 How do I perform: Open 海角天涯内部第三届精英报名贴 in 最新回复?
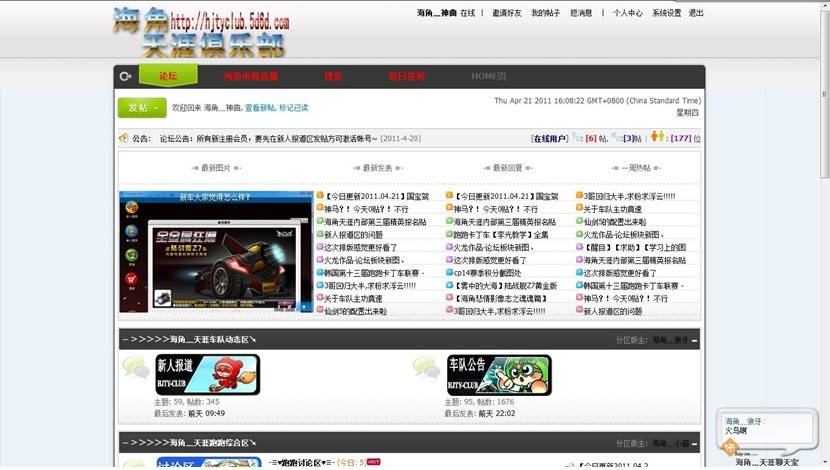504,222
